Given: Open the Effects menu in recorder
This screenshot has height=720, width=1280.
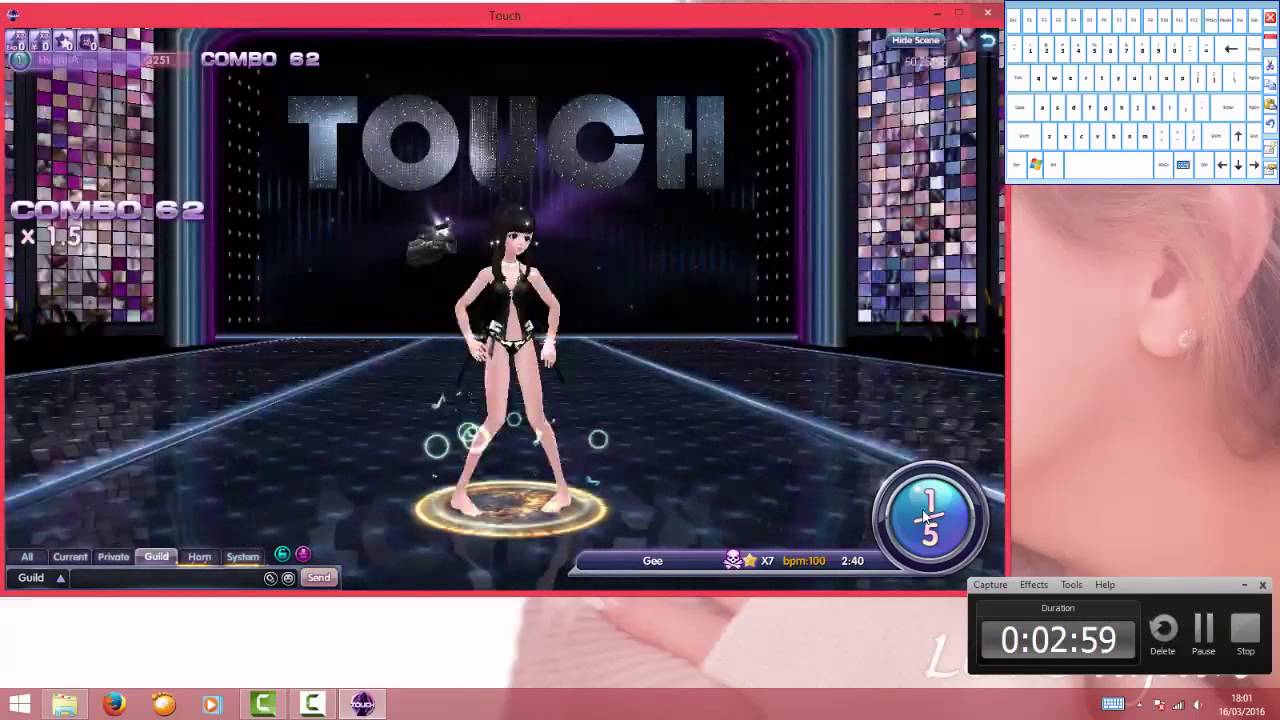Looking at the screenshot, I should (1034, 585).
